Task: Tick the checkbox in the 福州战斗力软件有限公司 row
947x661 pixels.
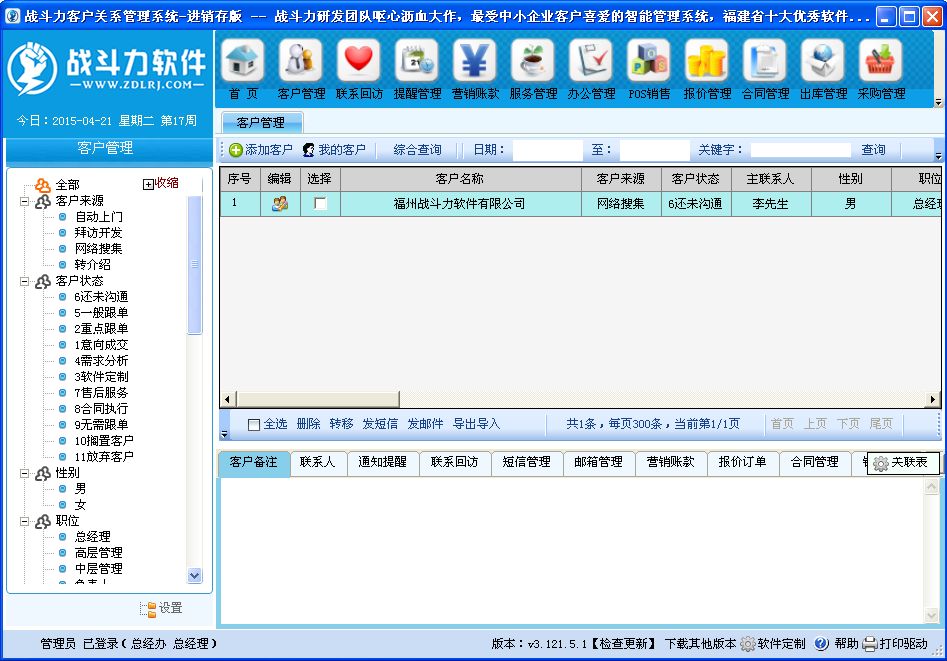Action: tap(320, 204)
